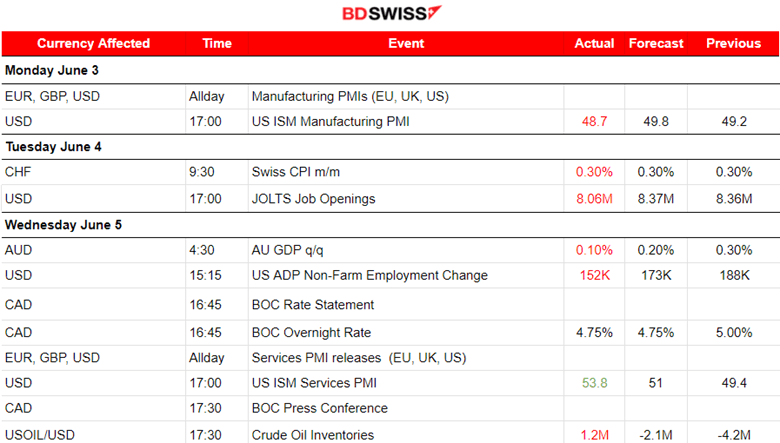Click the Wednesday June 5 date row
The width and height of the screenshot is (780, 443).
[x=63, y=225]
